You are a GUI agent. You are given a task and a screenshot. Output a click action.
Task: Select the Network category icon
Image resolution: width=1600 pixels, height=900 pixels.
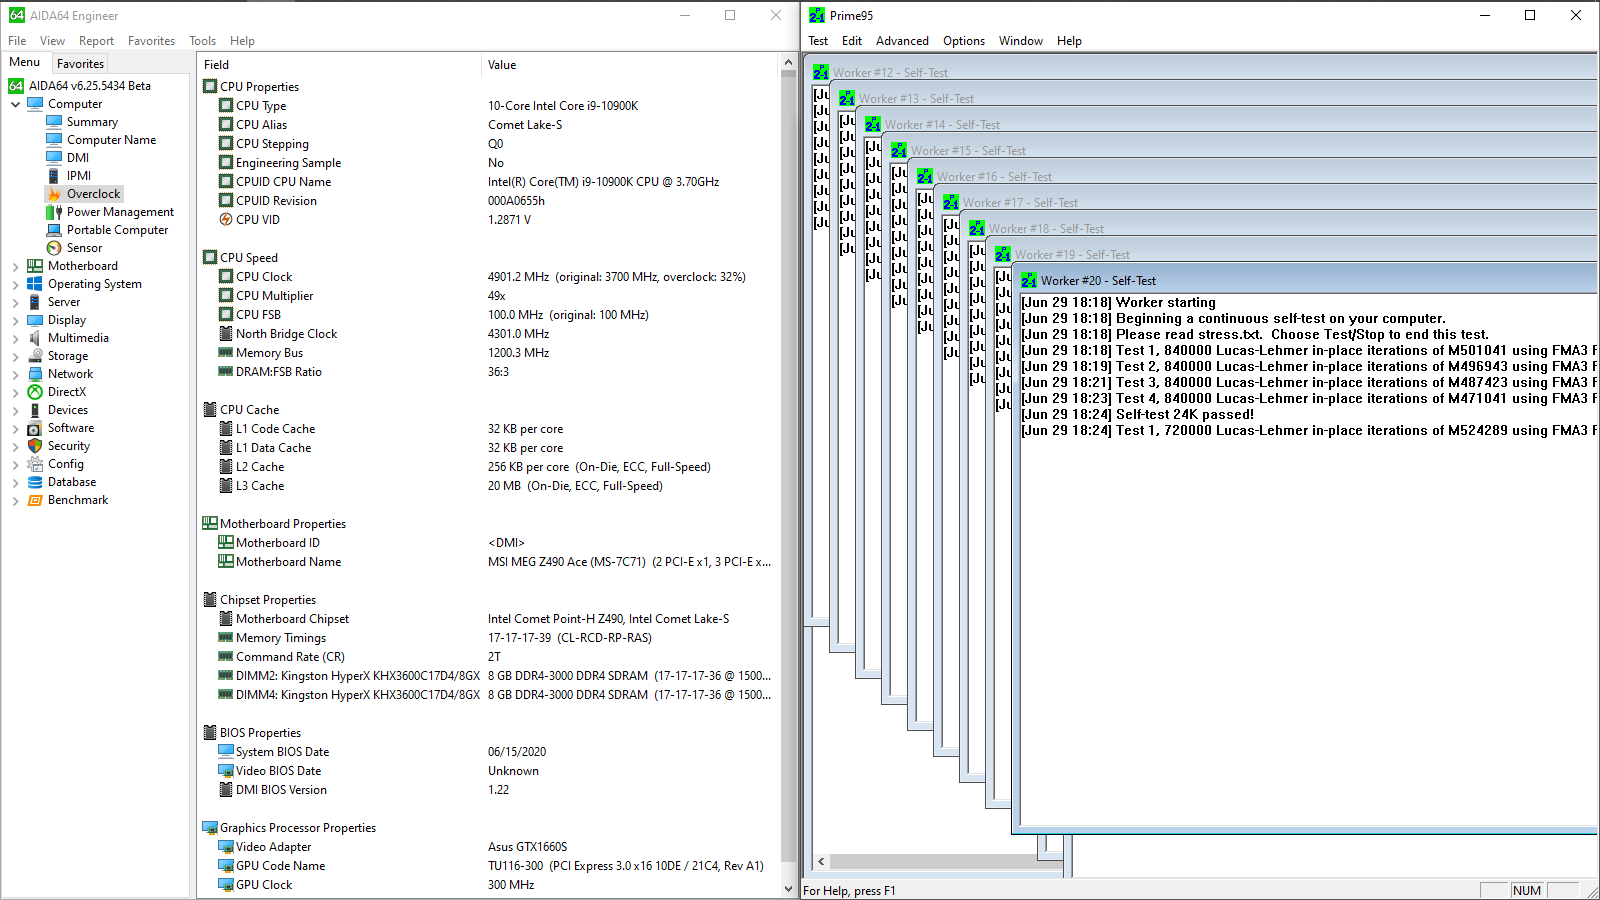(35, 374)
